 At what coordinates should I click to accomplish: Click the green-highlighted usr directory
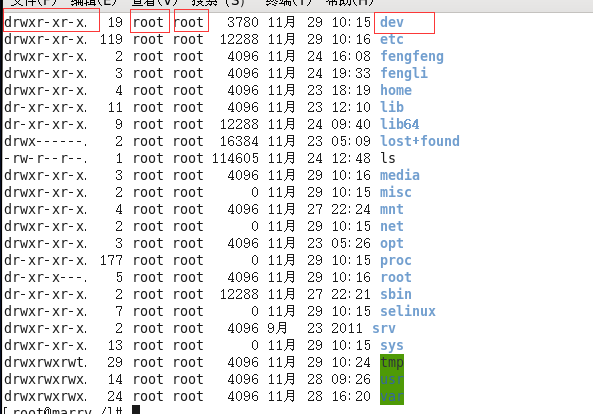[x=392, y=380]
